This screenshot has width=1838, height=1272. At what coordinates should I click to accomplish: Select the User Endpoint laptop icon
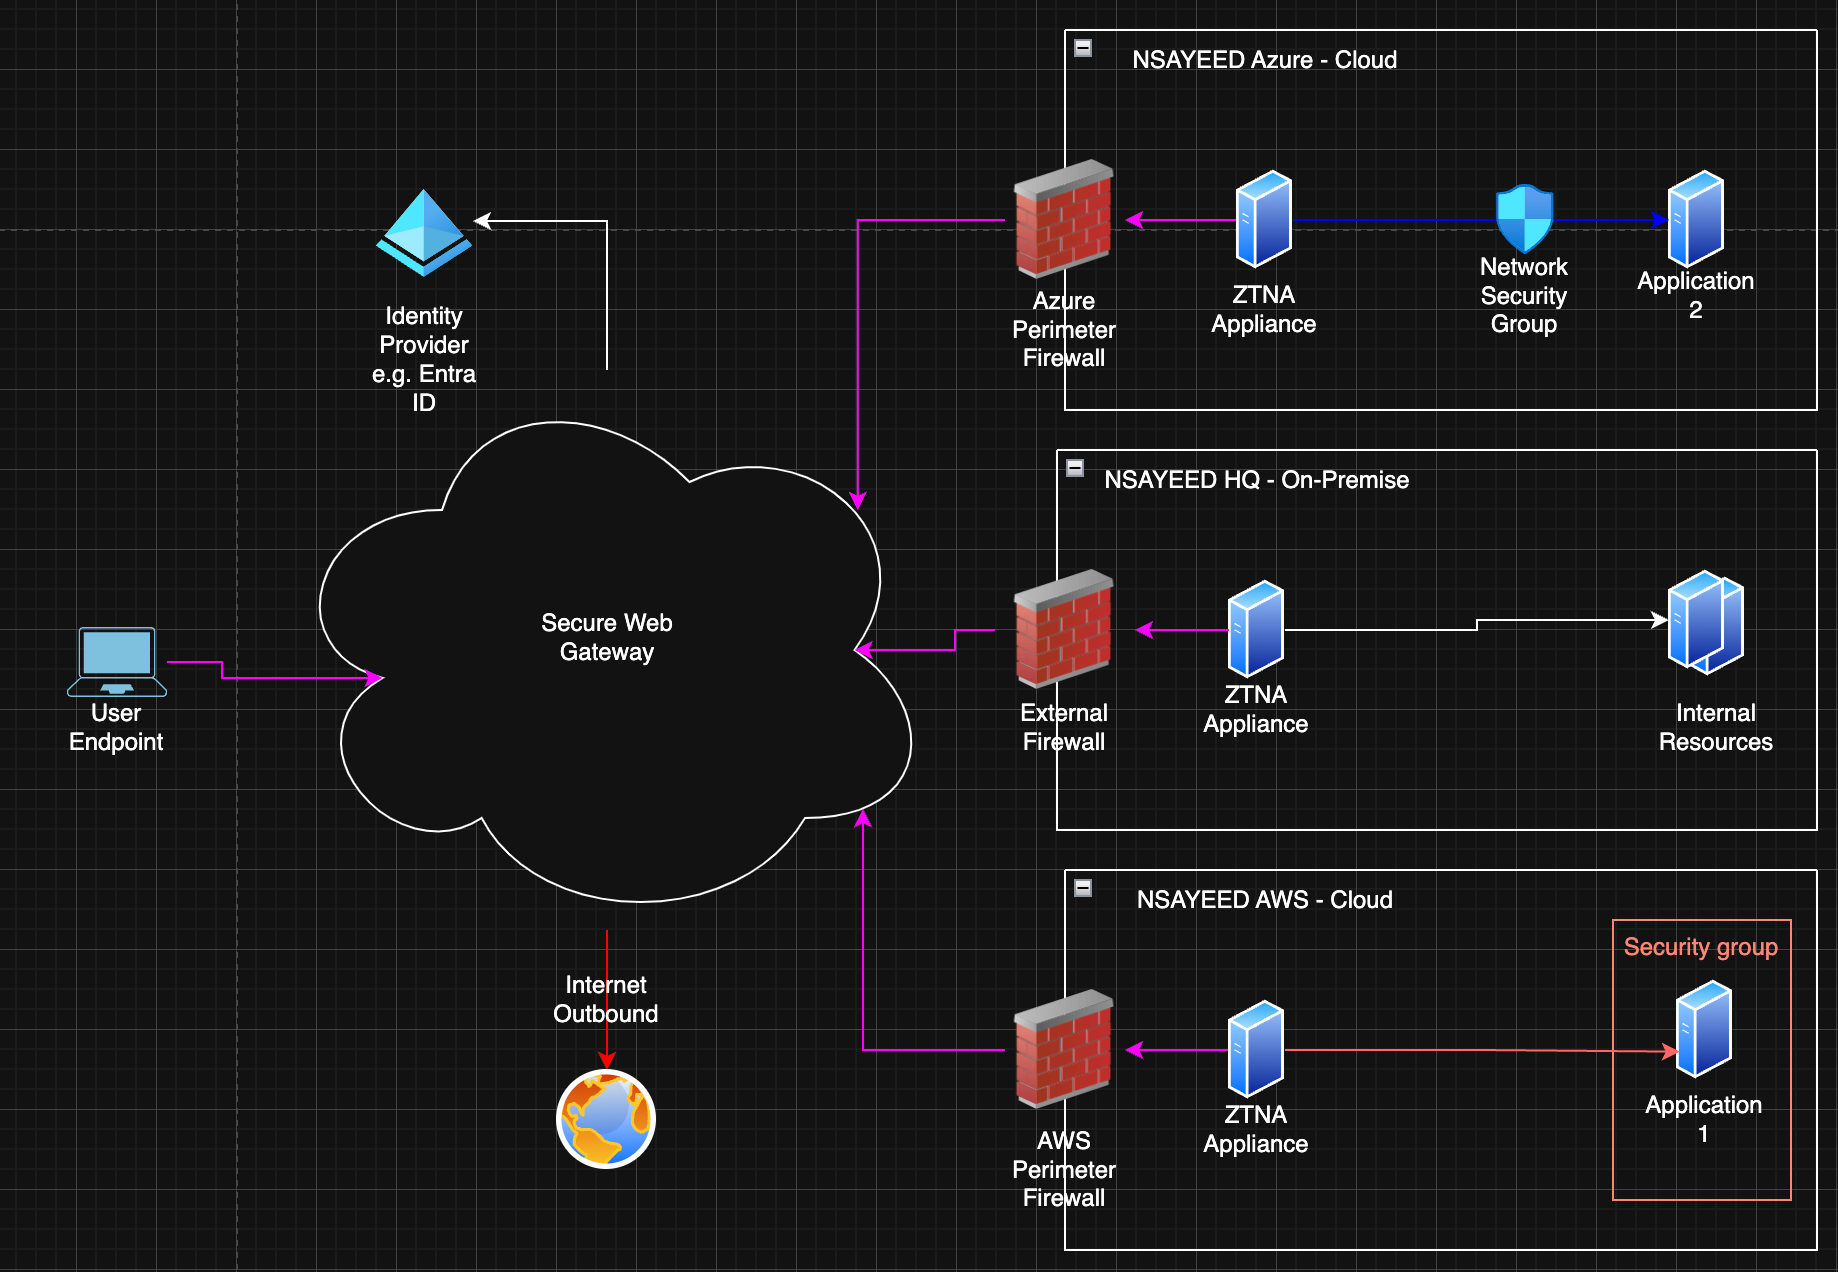pyautogui.click(x=117, y=661)
